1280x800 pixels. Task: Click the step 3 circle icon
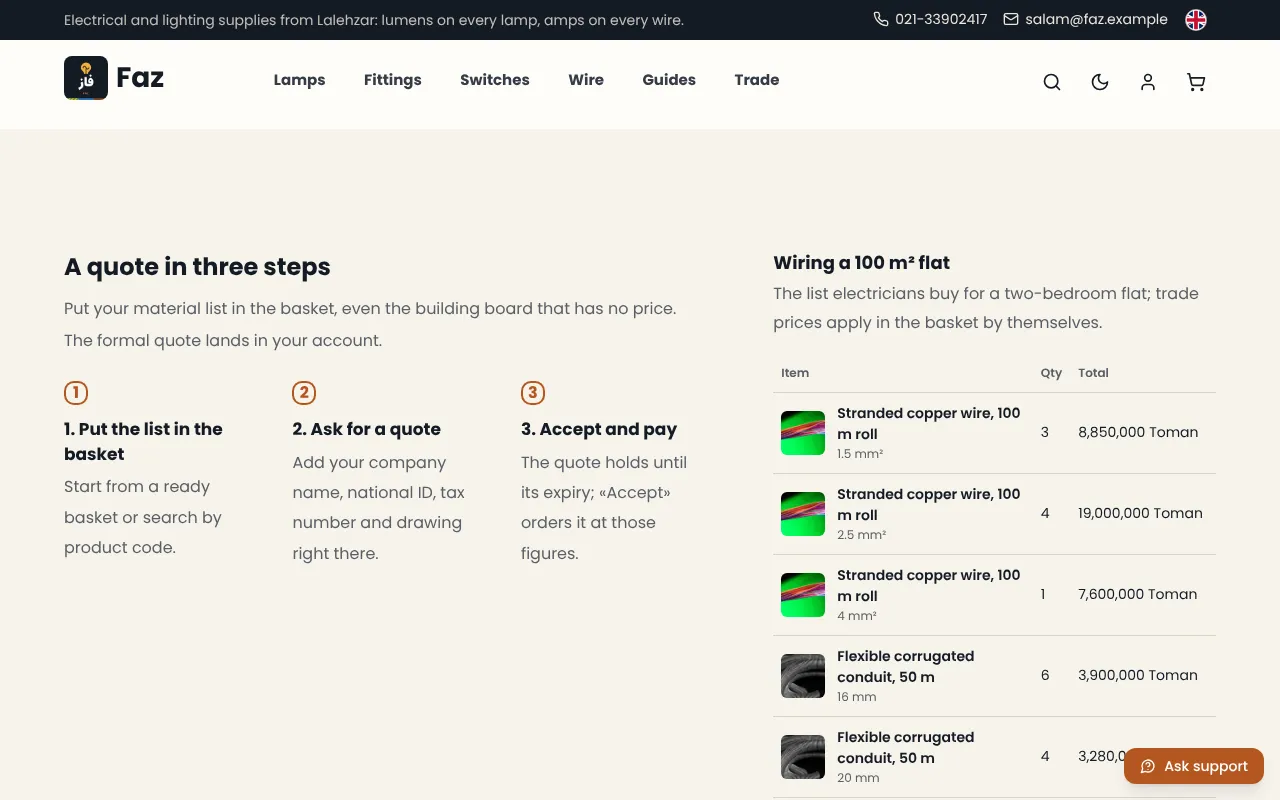point(533,393)
